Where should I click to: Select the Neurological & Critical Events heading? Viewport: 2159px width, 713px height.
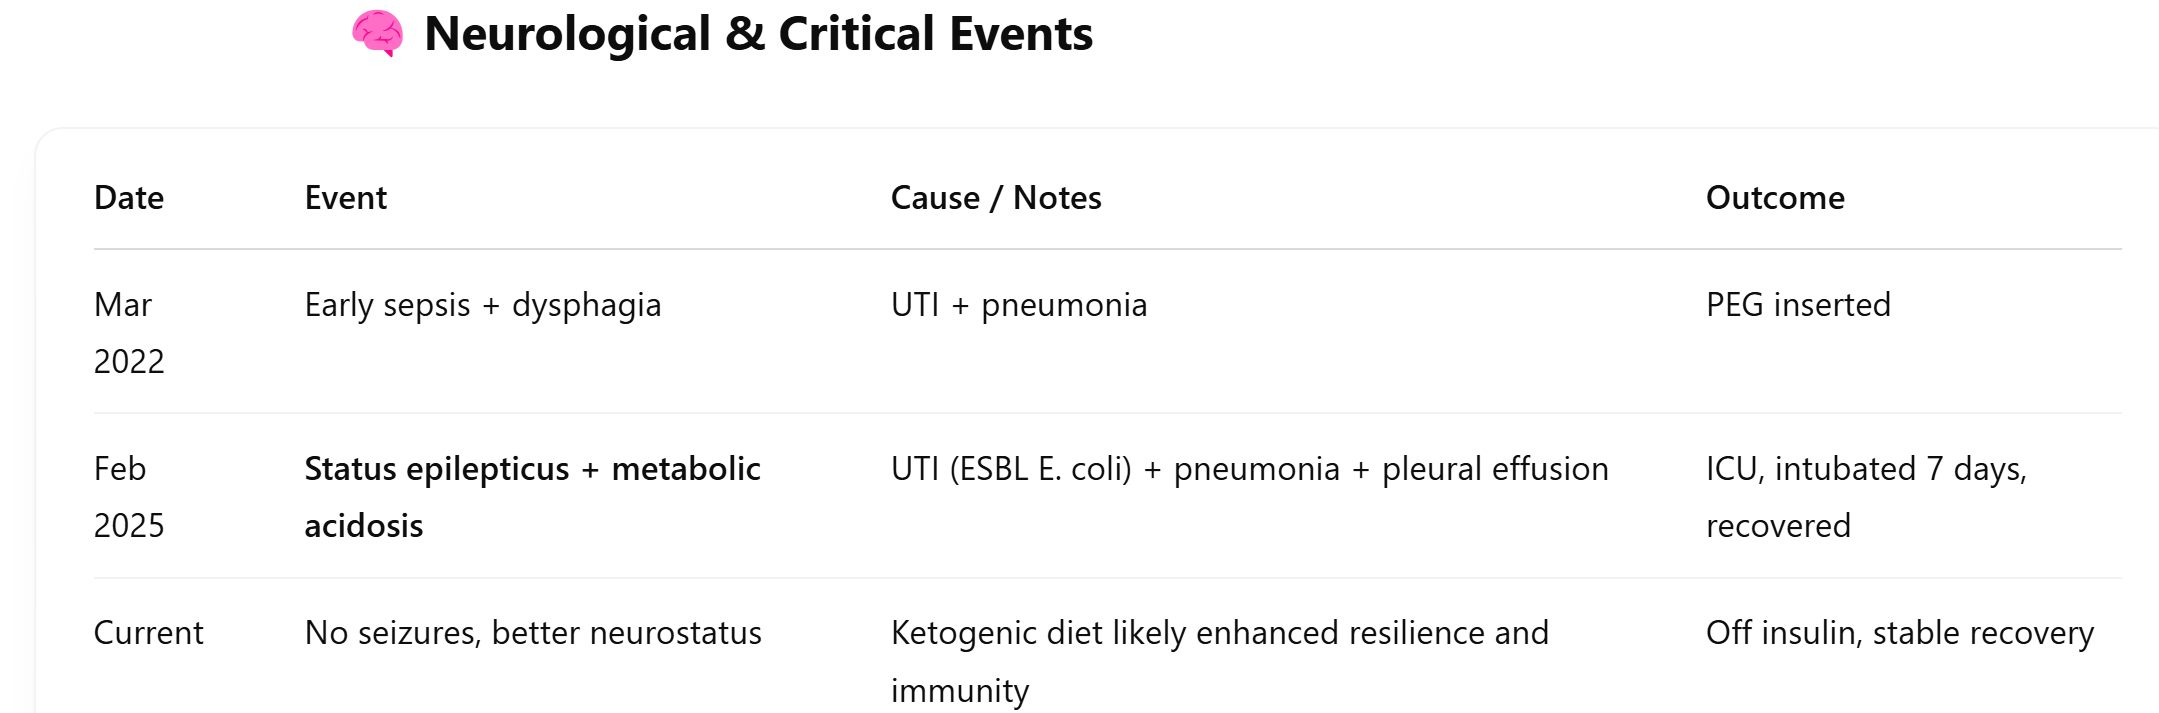click(x=758, y=34)
